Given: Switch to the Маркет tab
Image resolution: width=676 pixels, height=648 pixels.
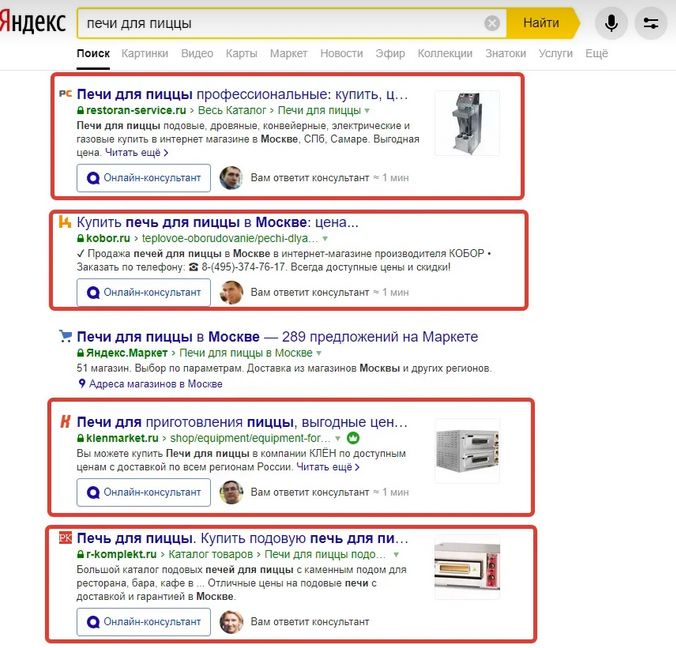Looking at the screenshot, I should point(288,53).
